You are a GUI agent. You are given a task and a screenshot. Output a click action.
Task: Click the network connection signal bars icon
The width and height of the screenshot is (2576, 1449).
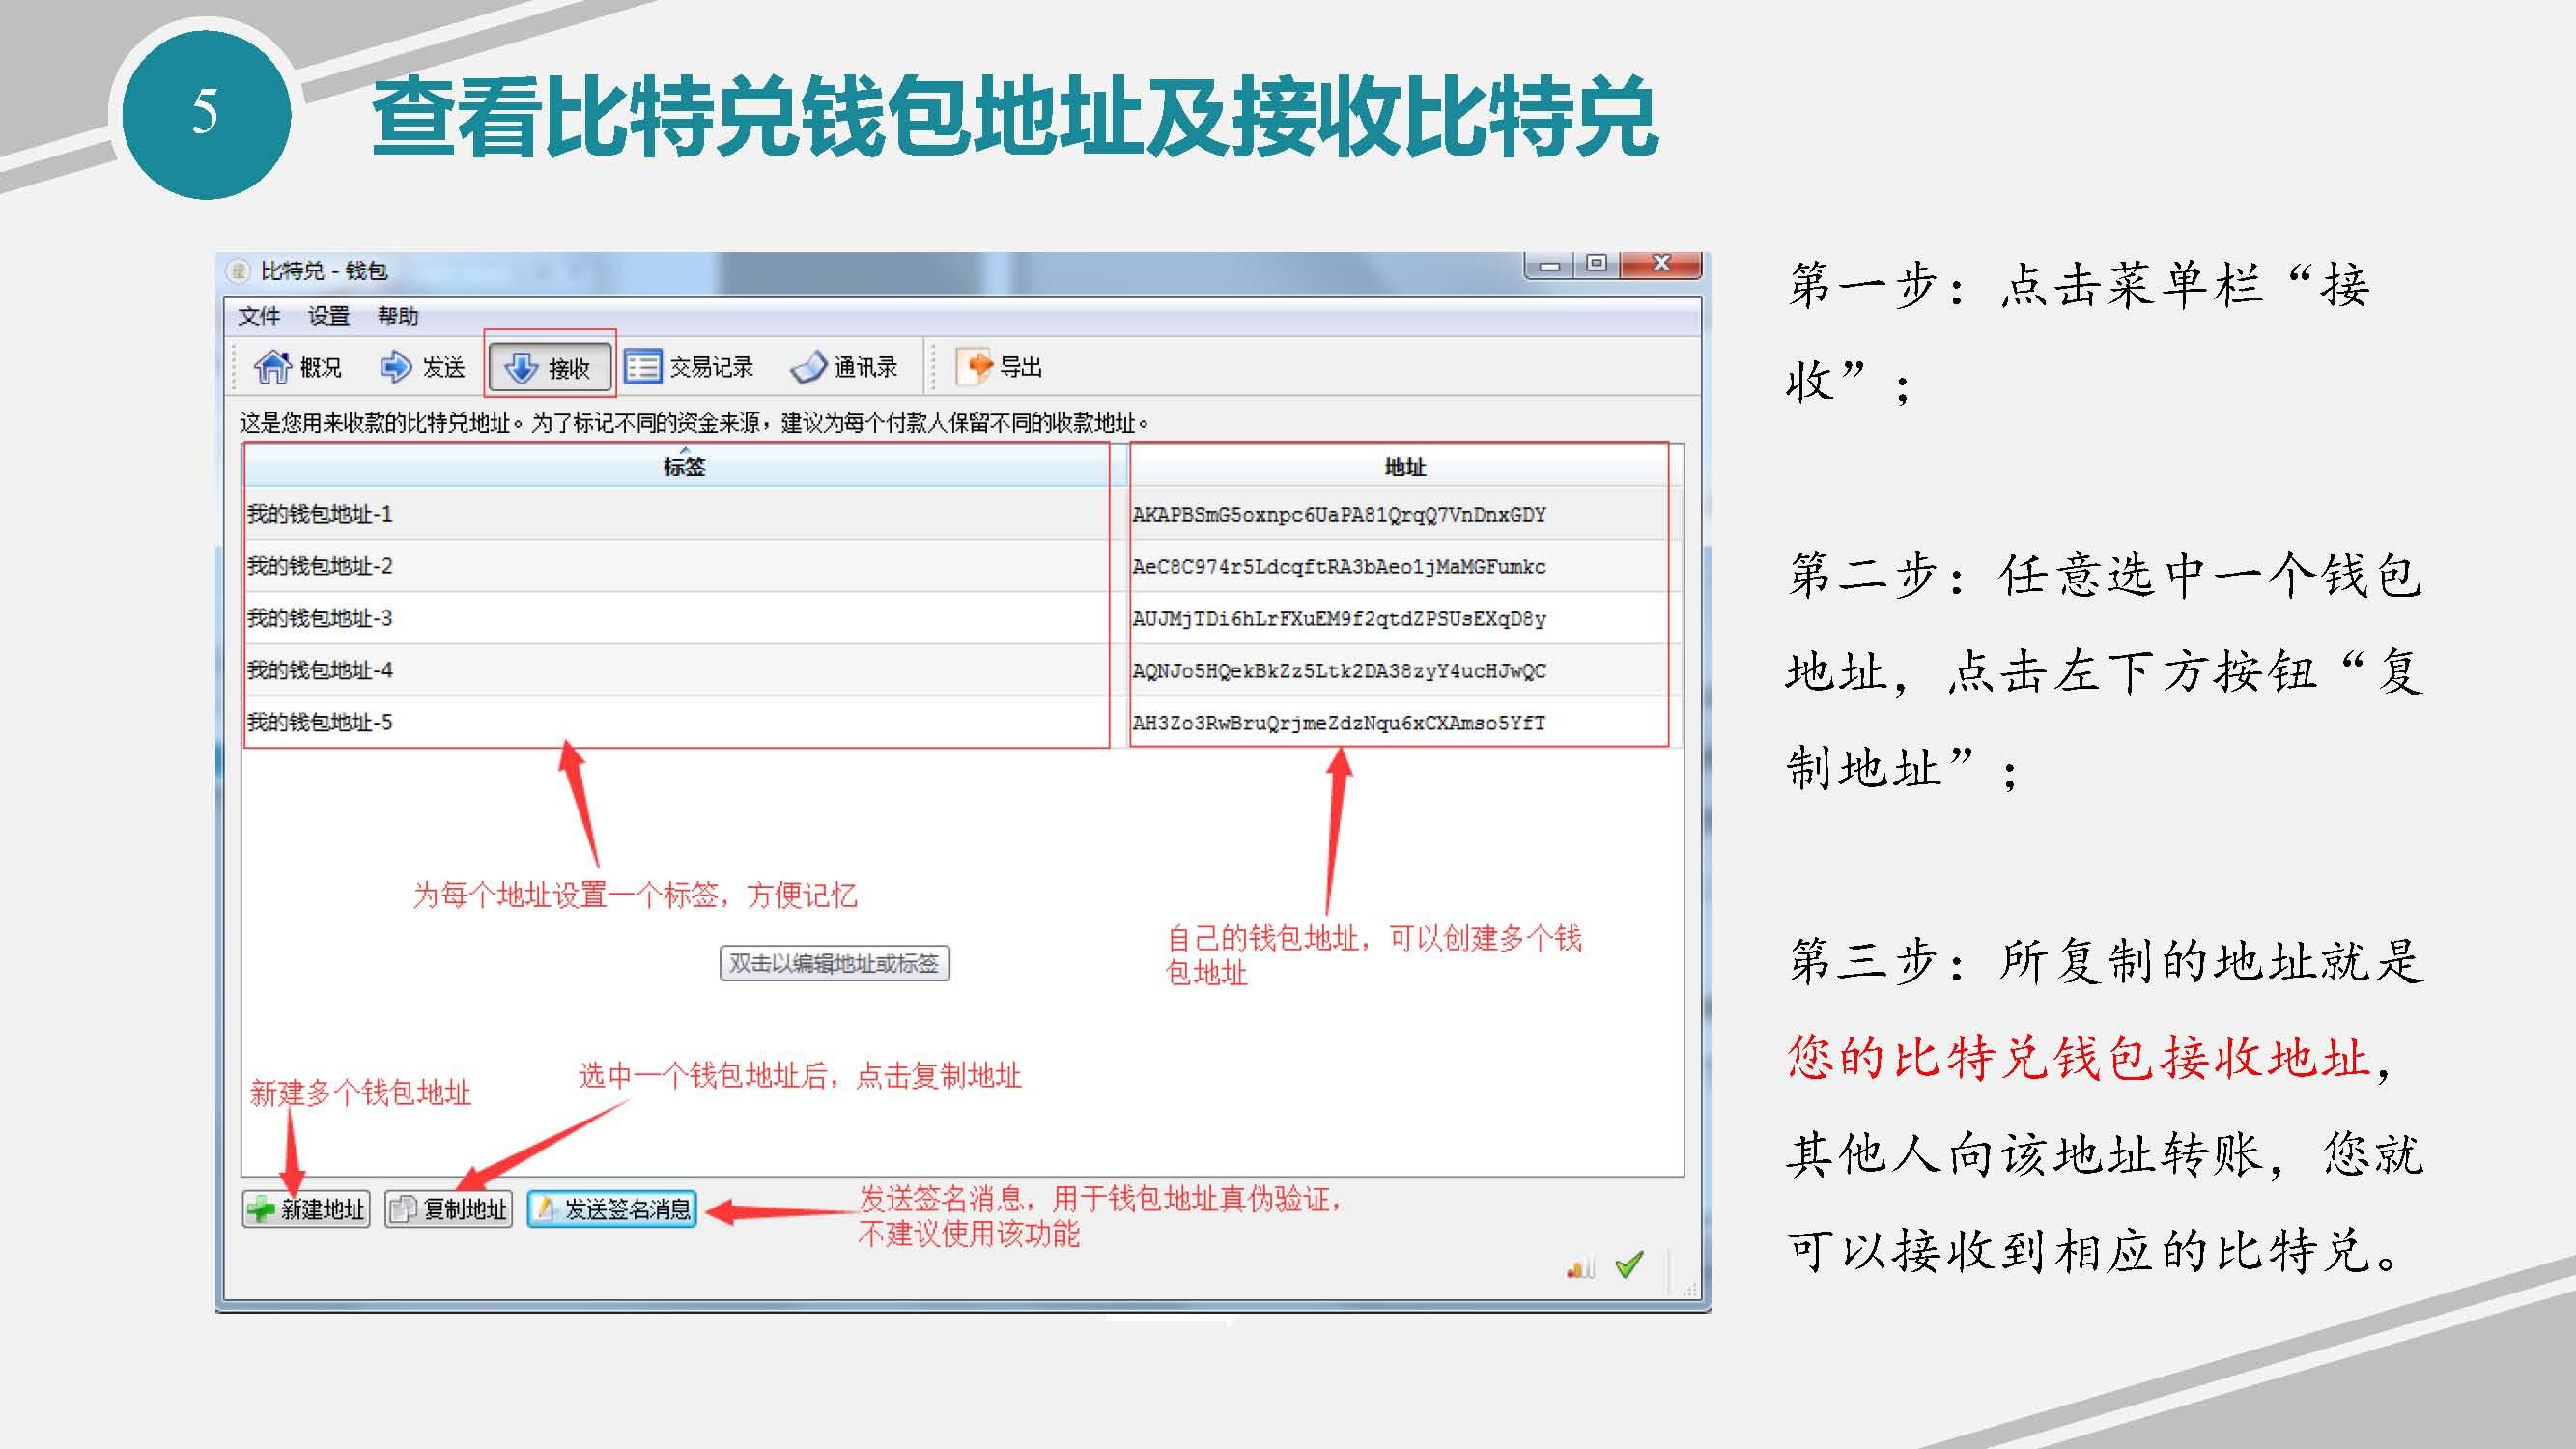1581,1267
